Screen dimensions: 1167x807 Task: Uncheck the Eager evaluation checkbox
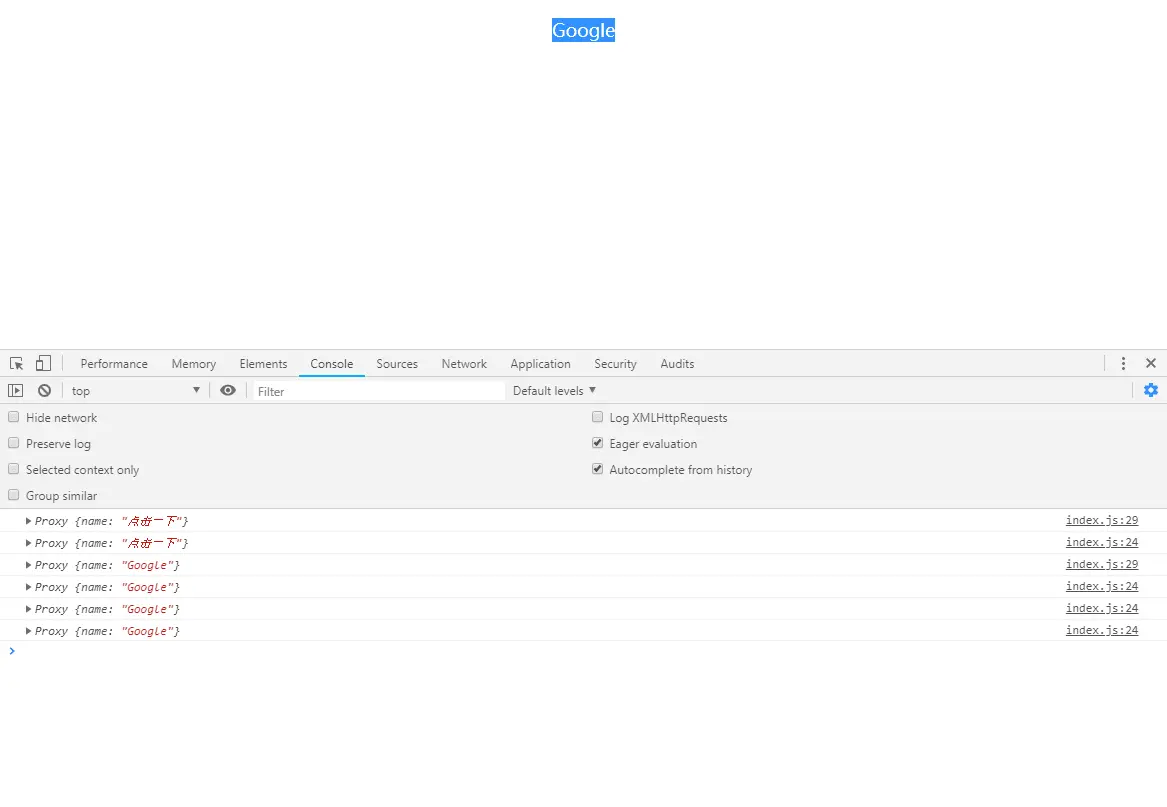coord(597,443)
